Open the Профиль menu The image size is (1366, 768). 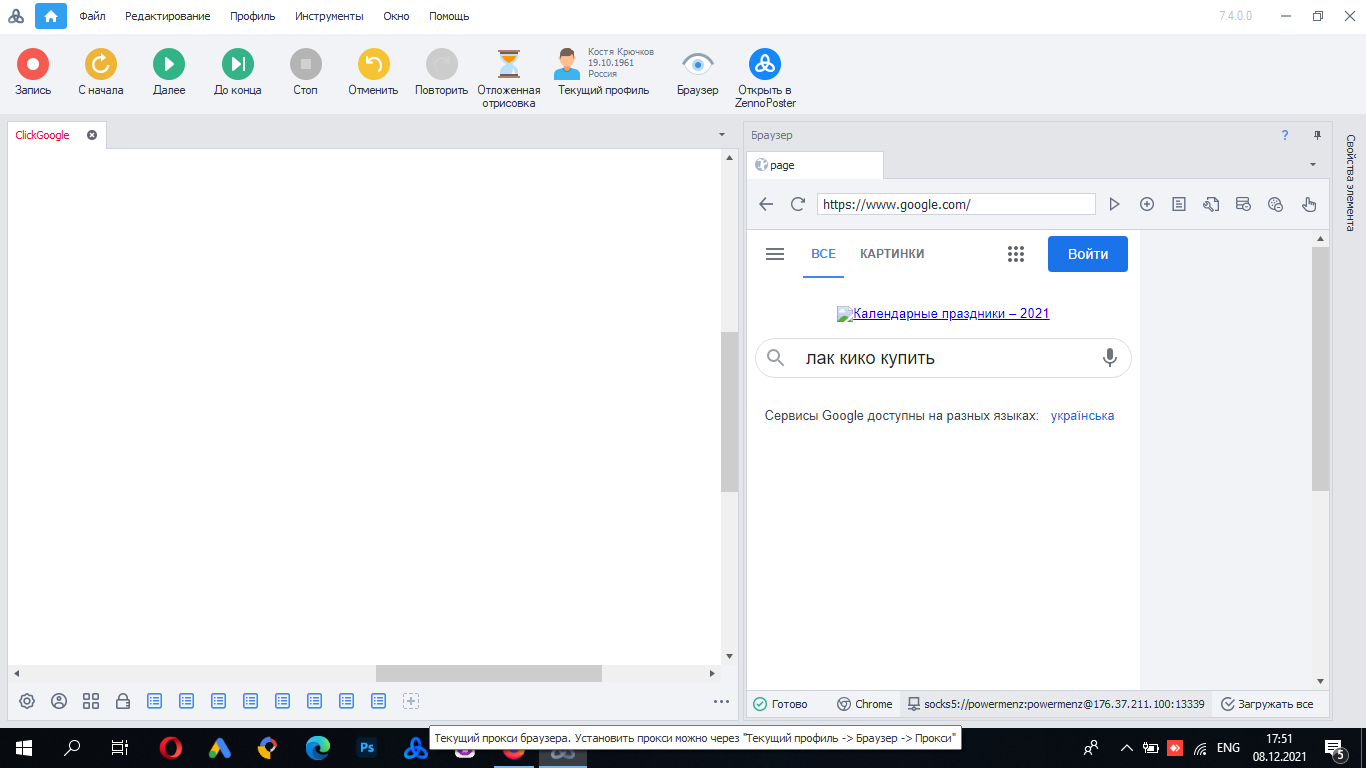click(253, 16)
